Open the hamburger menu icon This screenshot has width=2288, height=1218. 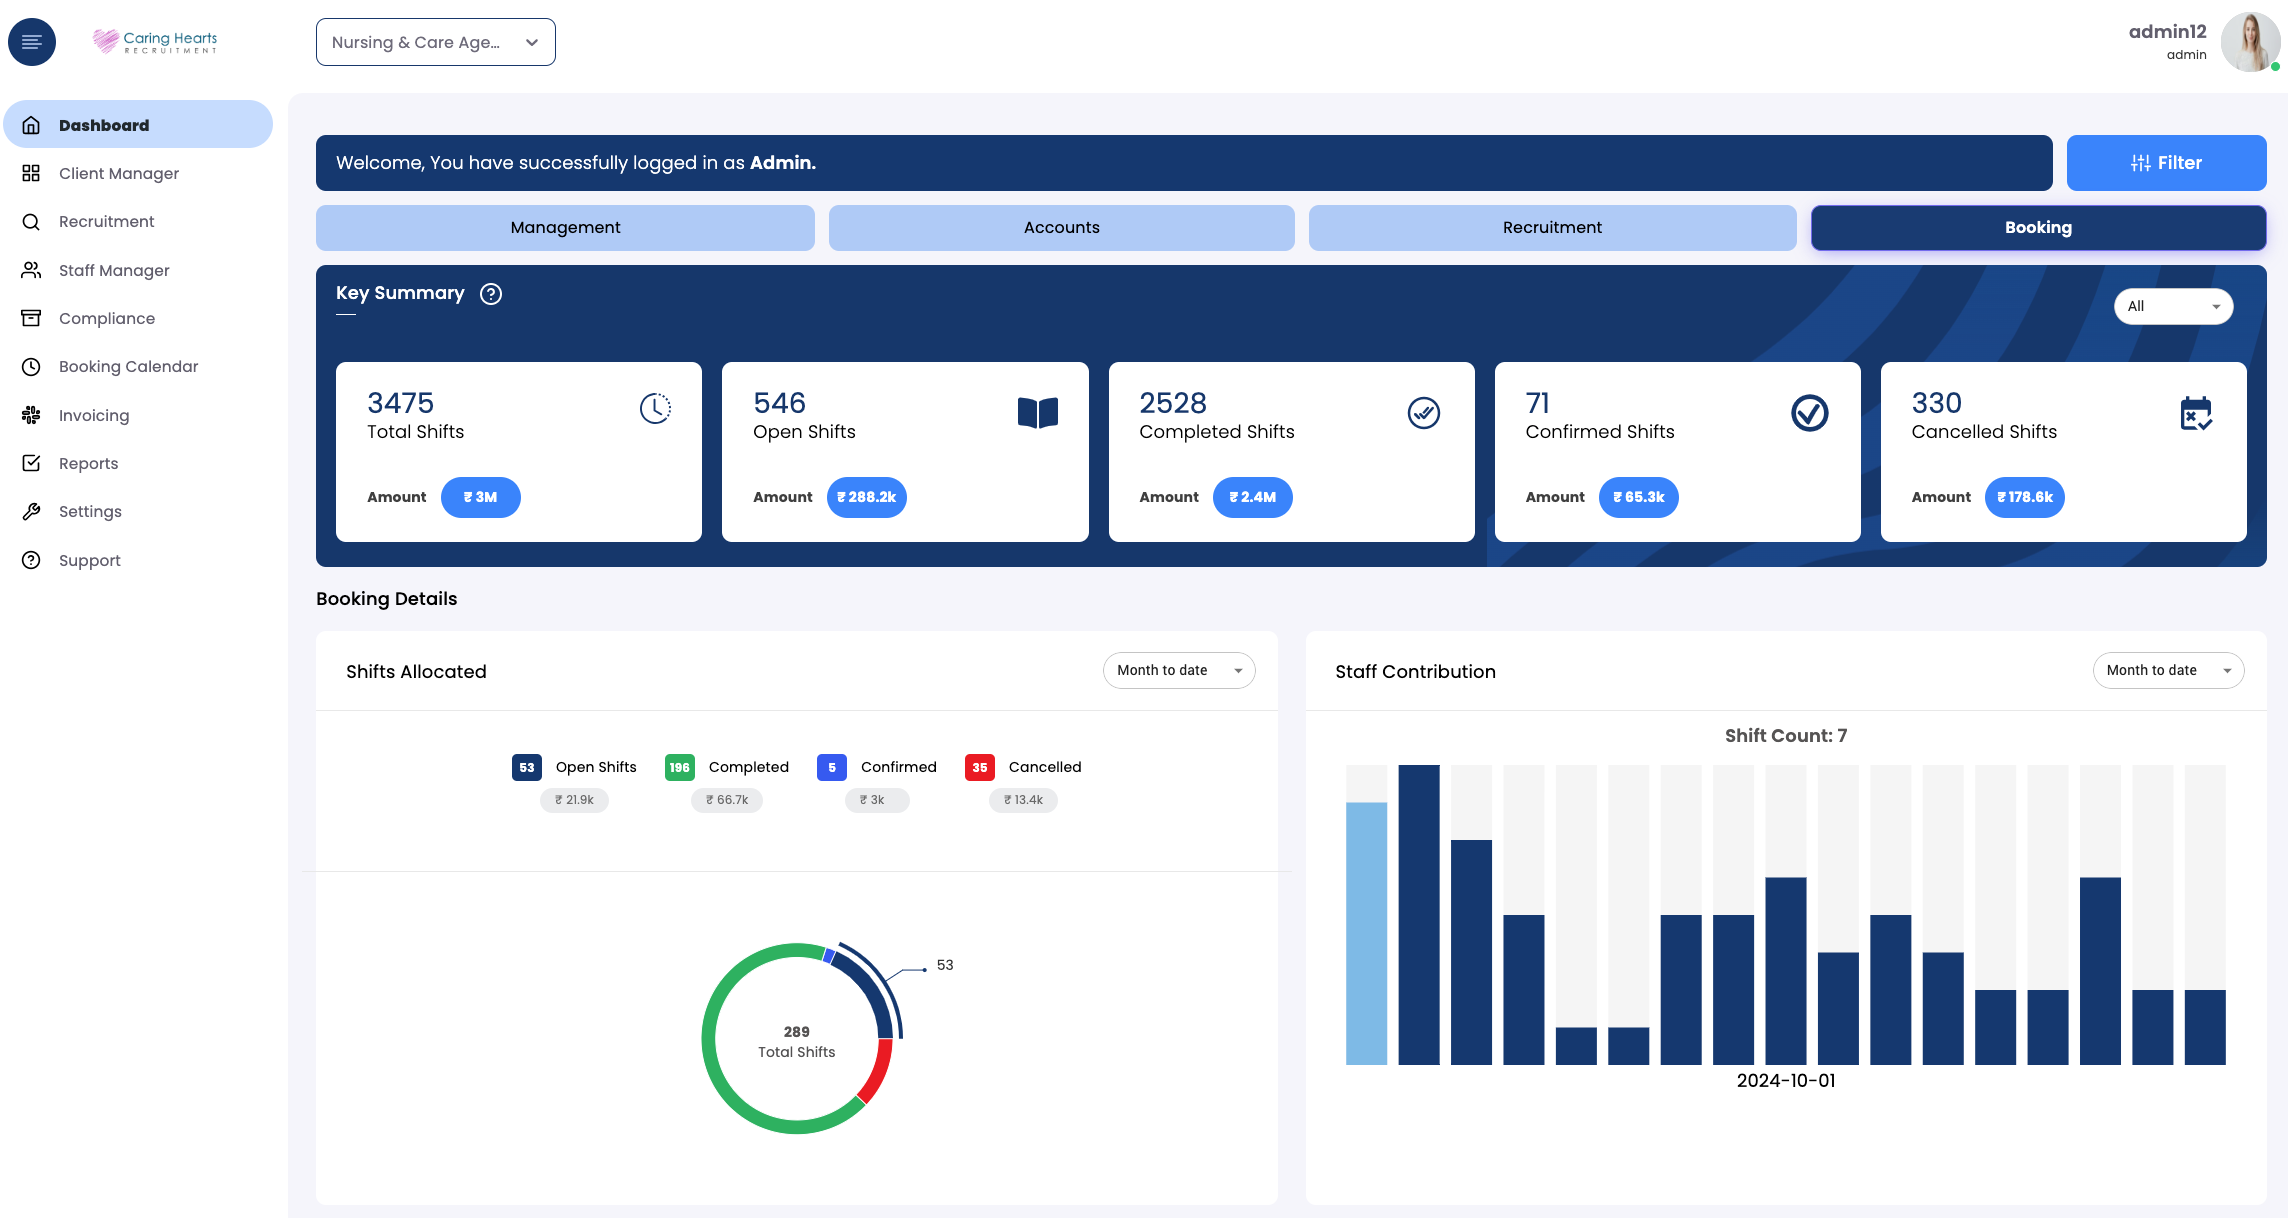pyautogui.click(x=31, y=41)
